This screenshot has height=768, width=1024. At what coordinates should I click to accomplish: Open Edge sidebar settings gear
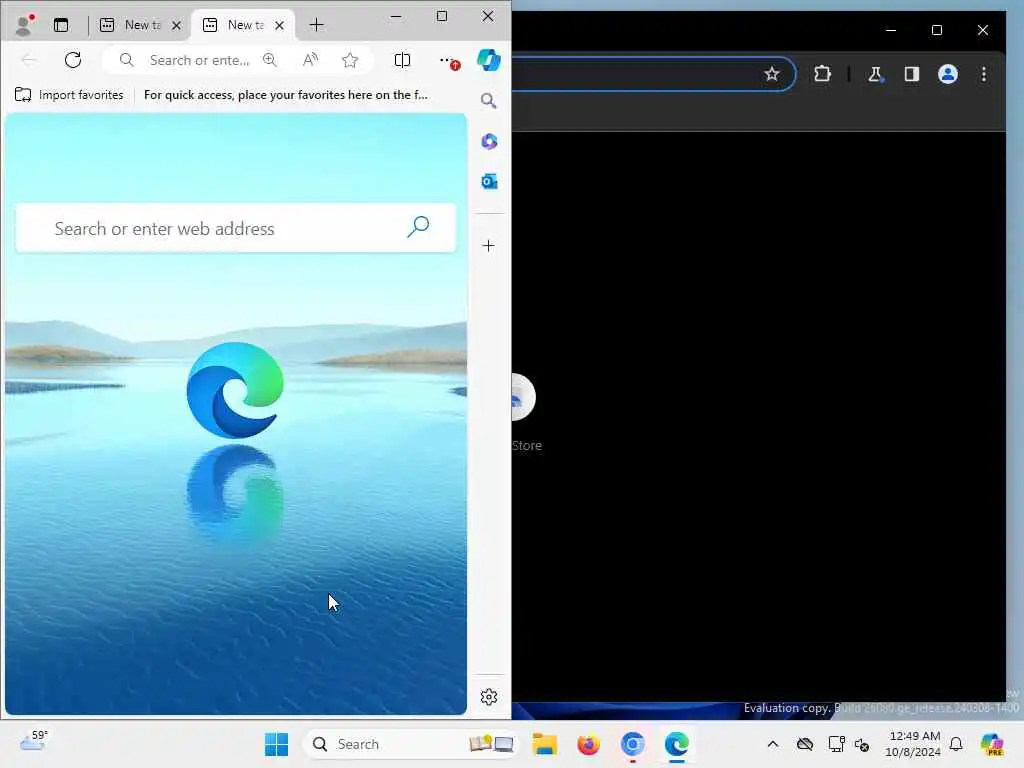(488, 697)
